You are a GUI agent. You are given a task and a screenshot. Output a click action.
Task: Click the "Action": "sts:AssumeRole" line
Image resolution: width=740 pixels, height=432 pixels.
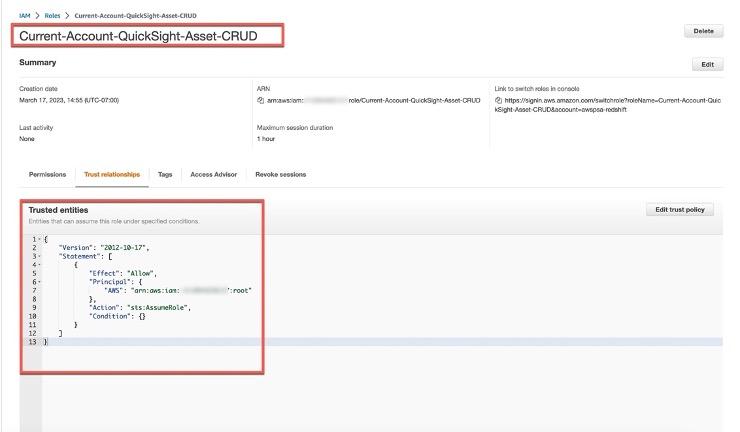pyautogui.click(x=140, y=307)
